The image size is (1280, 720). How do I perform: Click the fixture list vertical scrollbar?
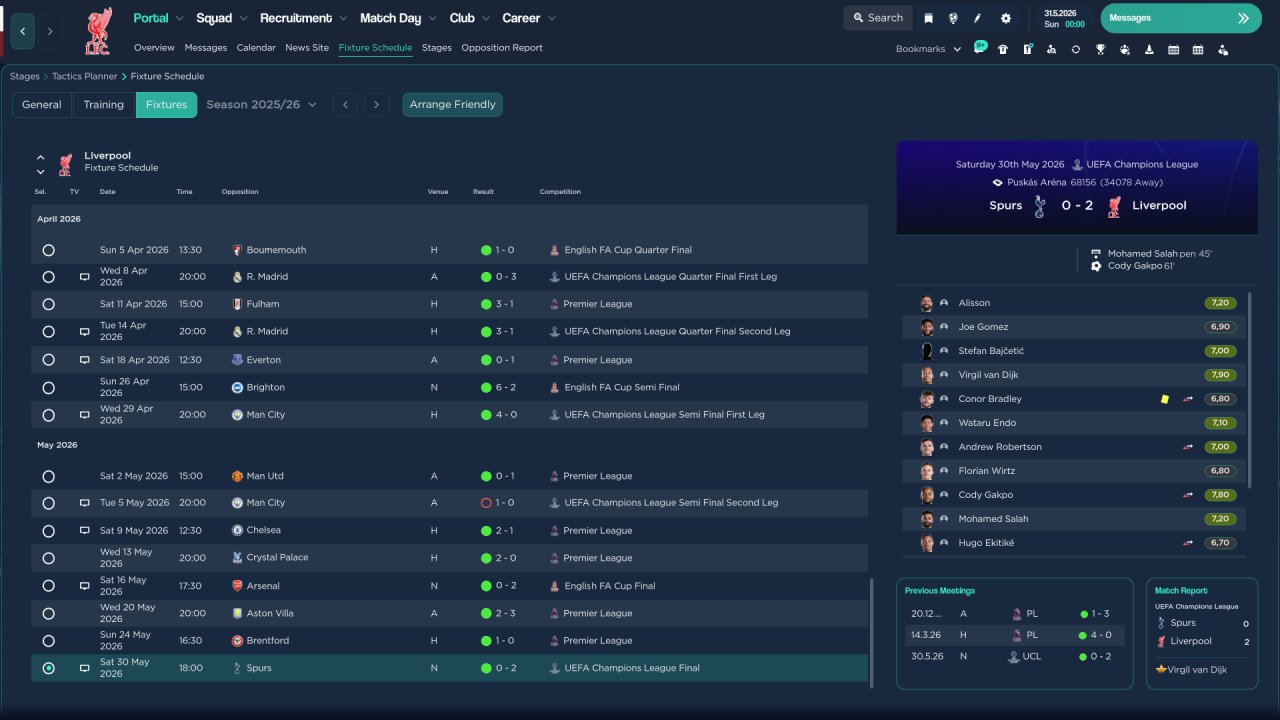tap(872, 633)
